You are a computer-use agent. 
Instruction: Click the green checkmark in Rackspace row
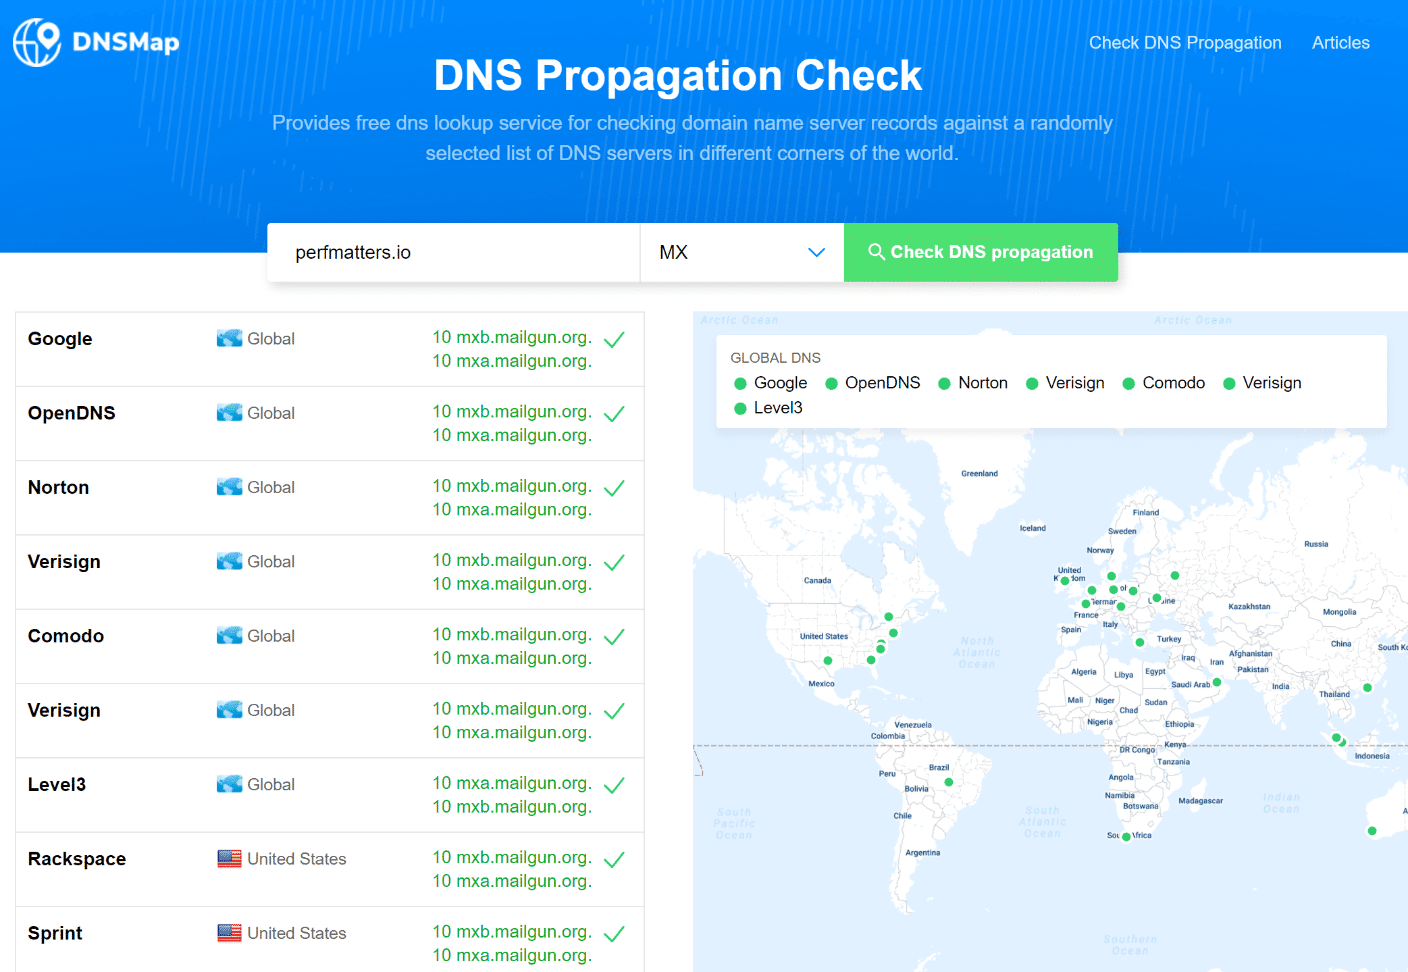coord(615,859)
